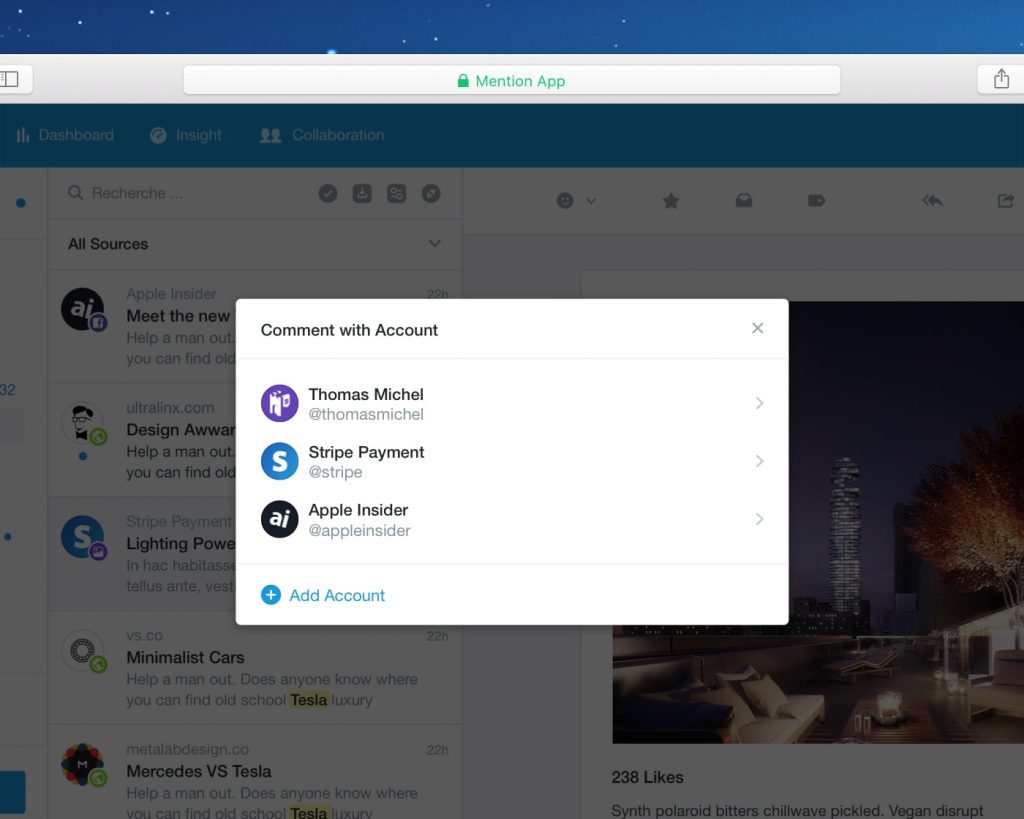Click the tag label icon
The image size is (1024, 819).
coord(816,201)
